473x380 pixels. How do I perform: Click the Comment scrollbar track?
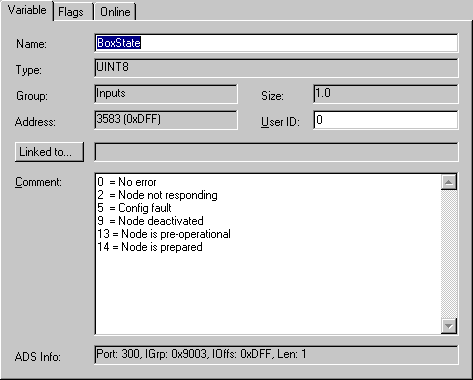[449, 254]
